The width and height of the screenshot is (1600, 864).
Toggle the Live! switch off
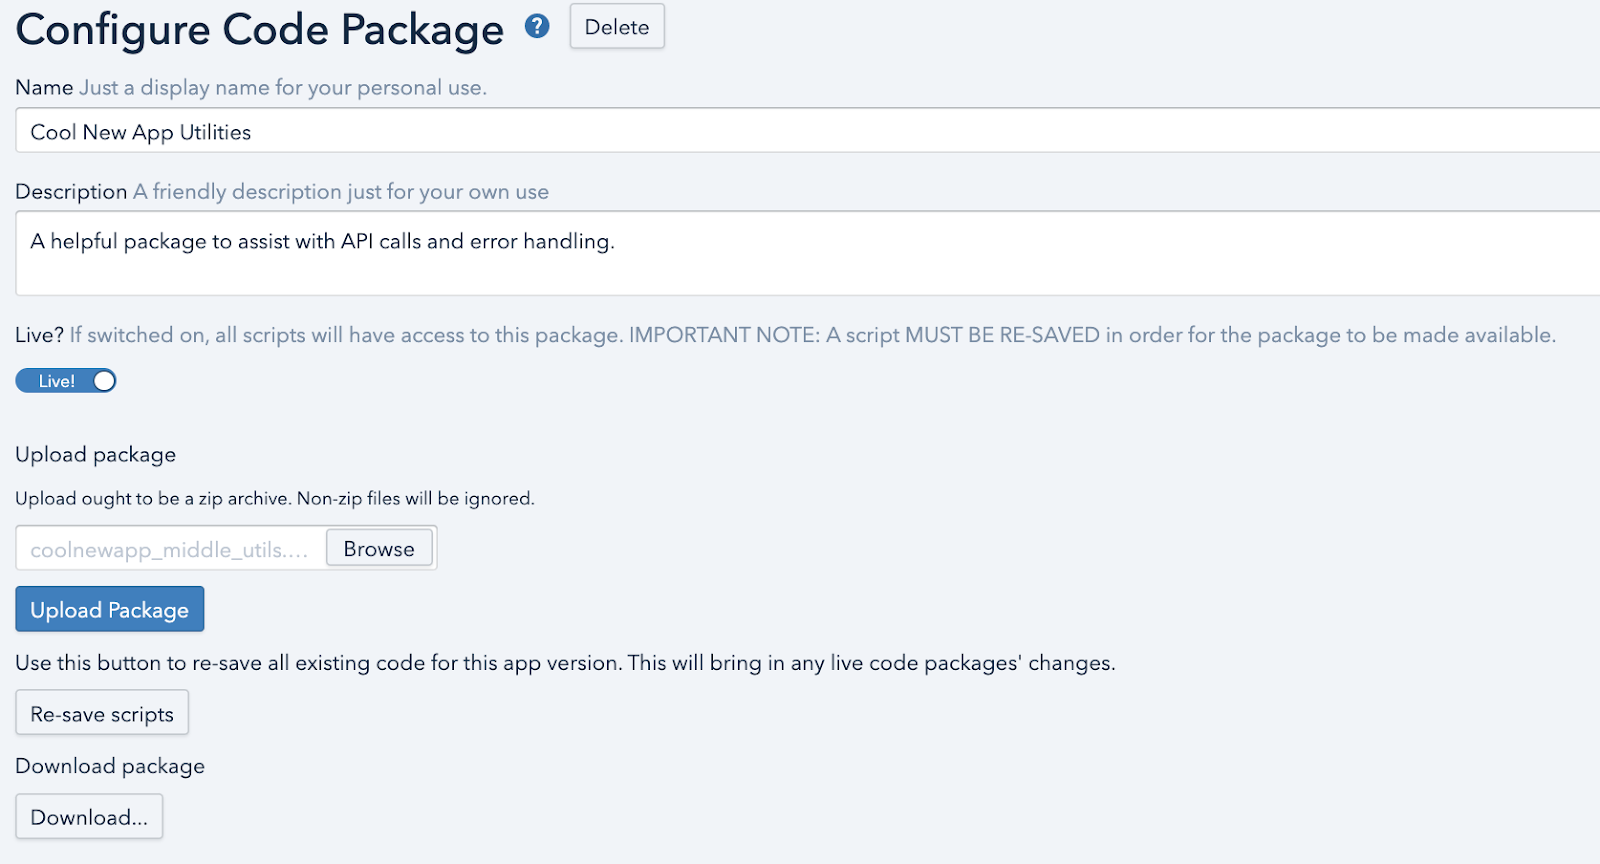coord(66,381)
